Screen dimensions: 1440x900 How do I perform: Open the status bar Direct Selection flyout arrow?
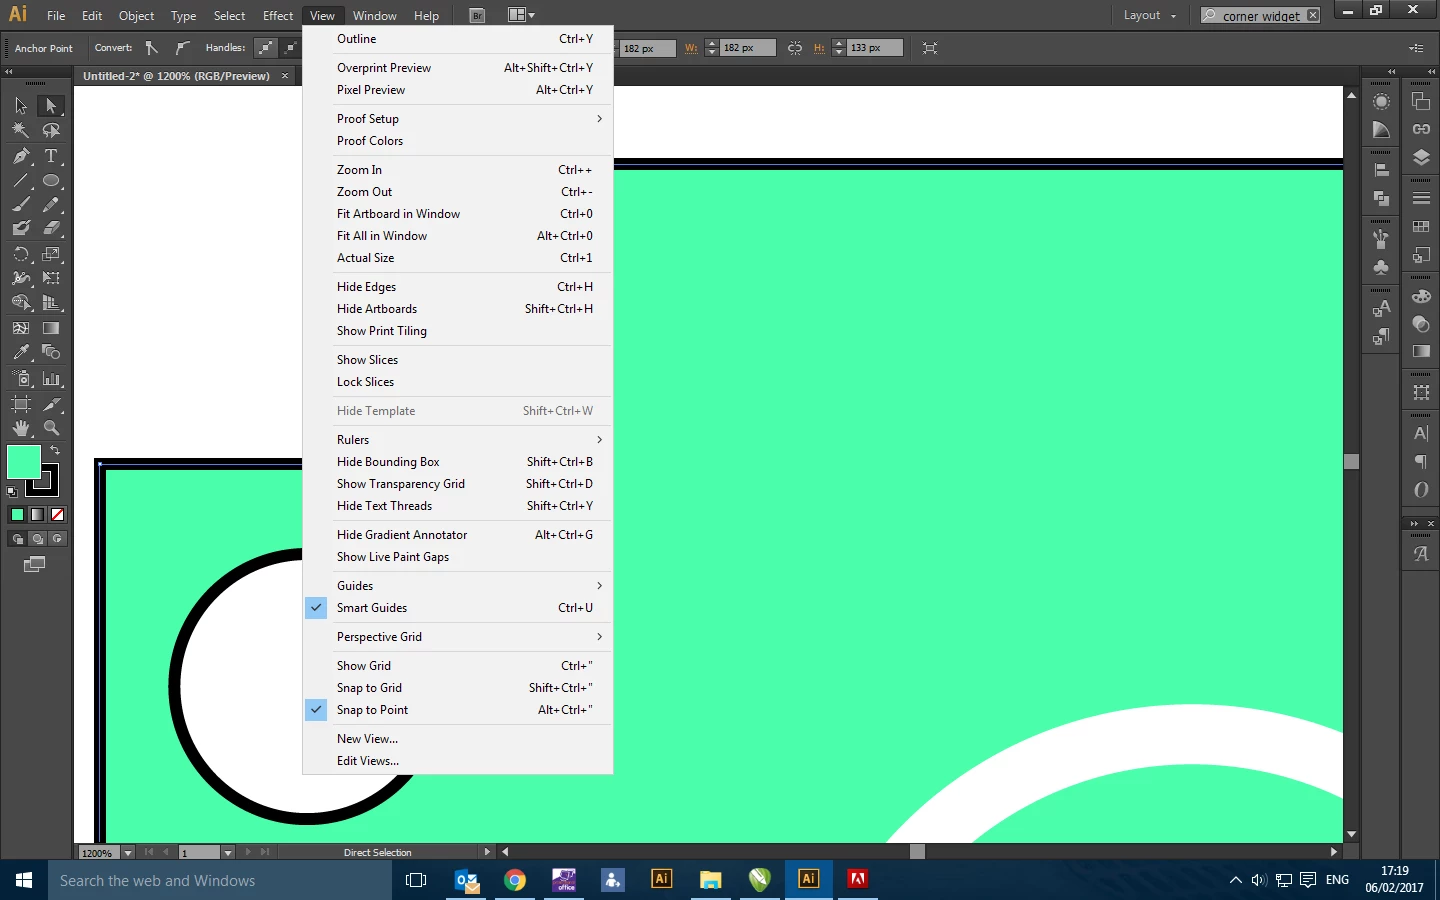487,852
